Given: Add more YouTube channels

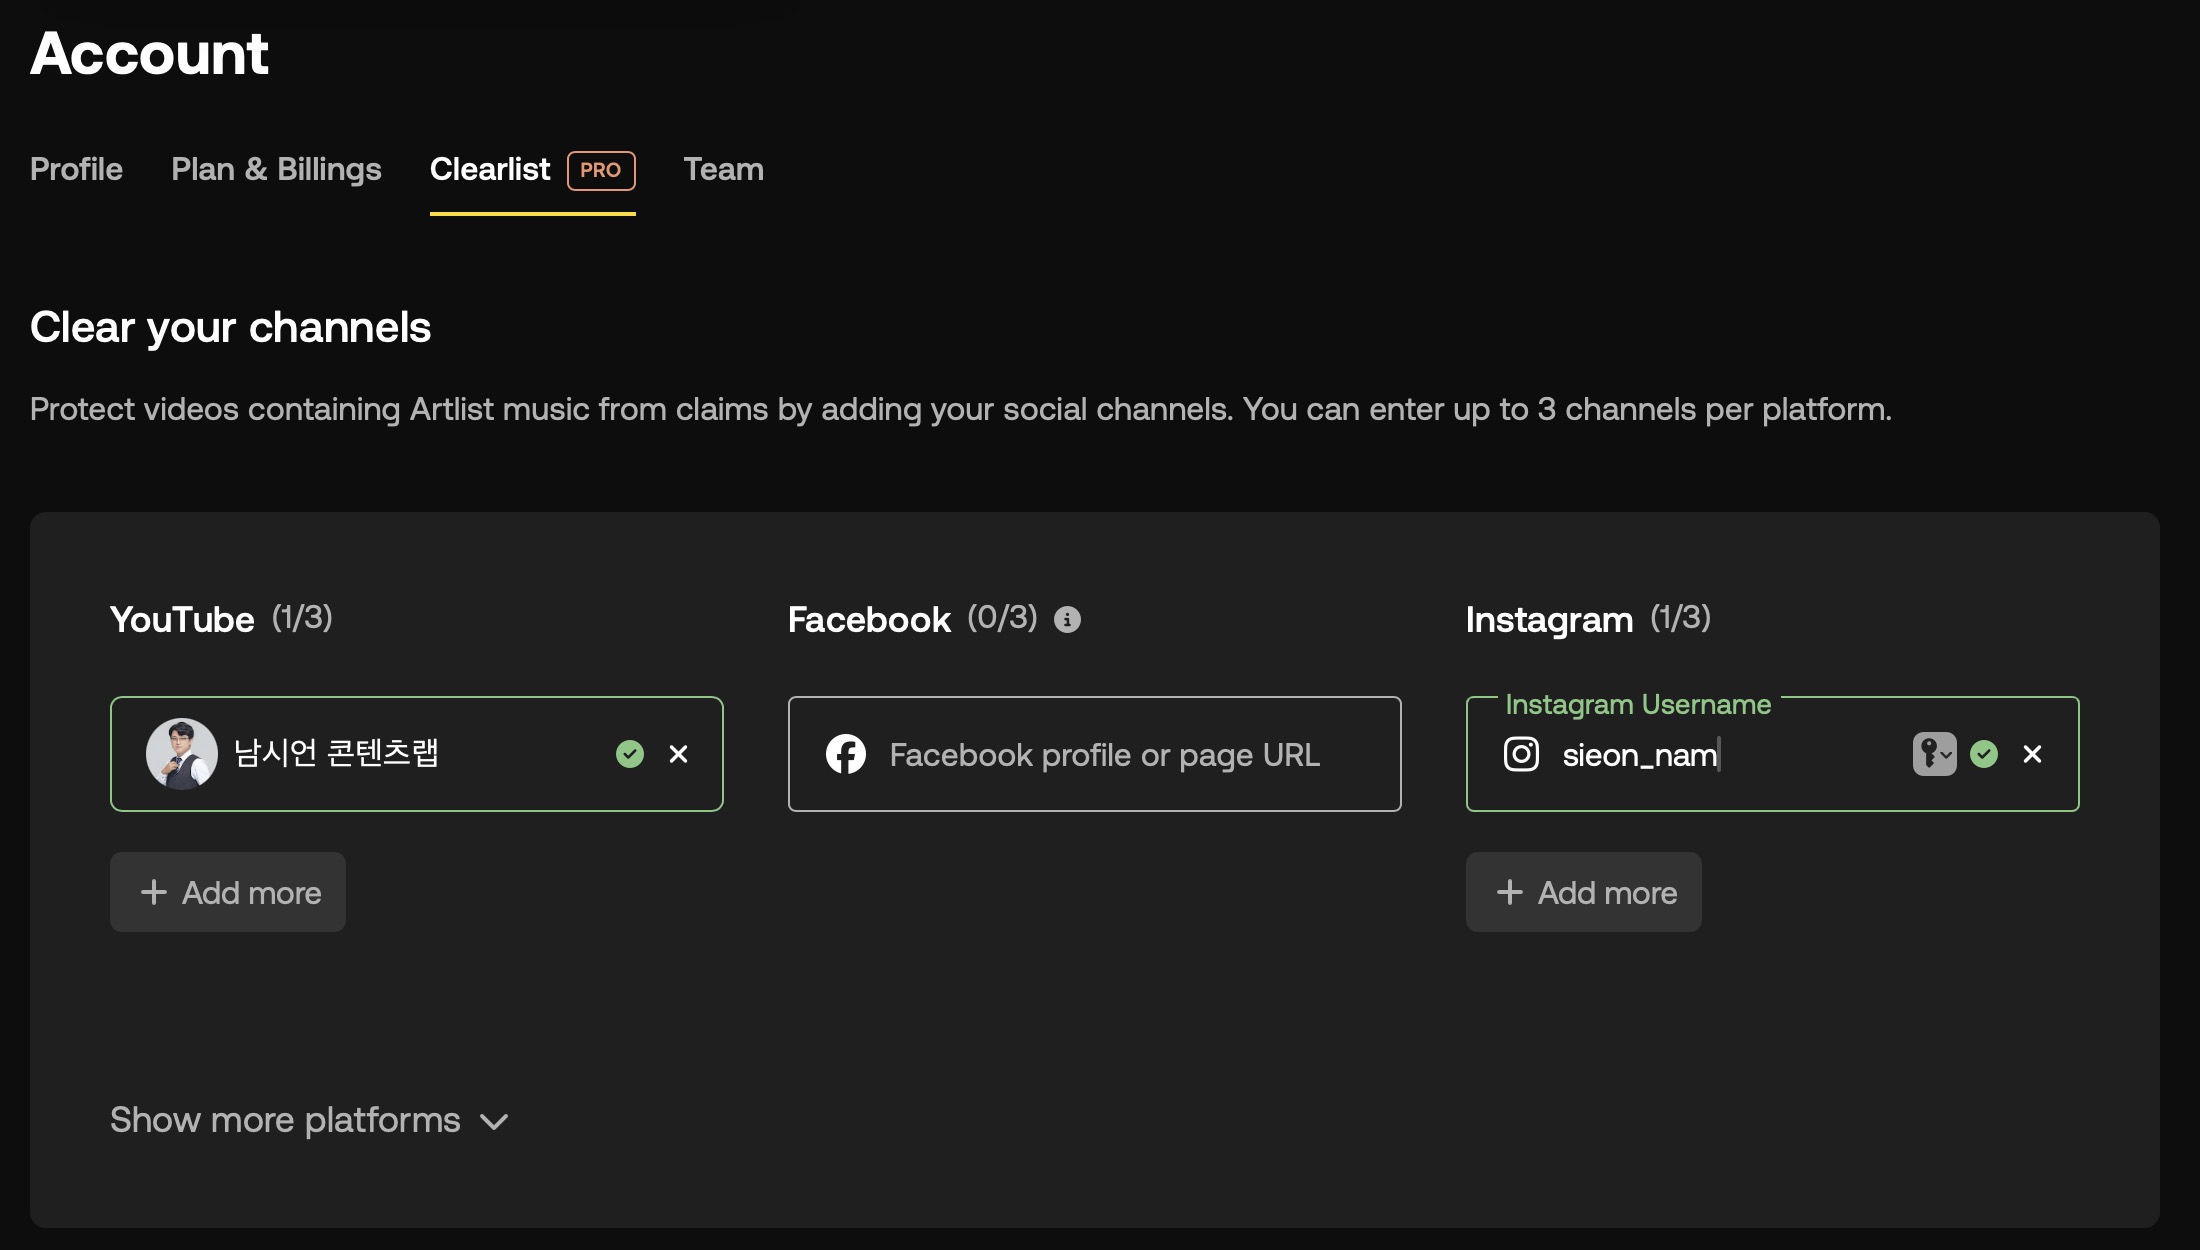Looking at the screenshot, I should click(228, 892).
